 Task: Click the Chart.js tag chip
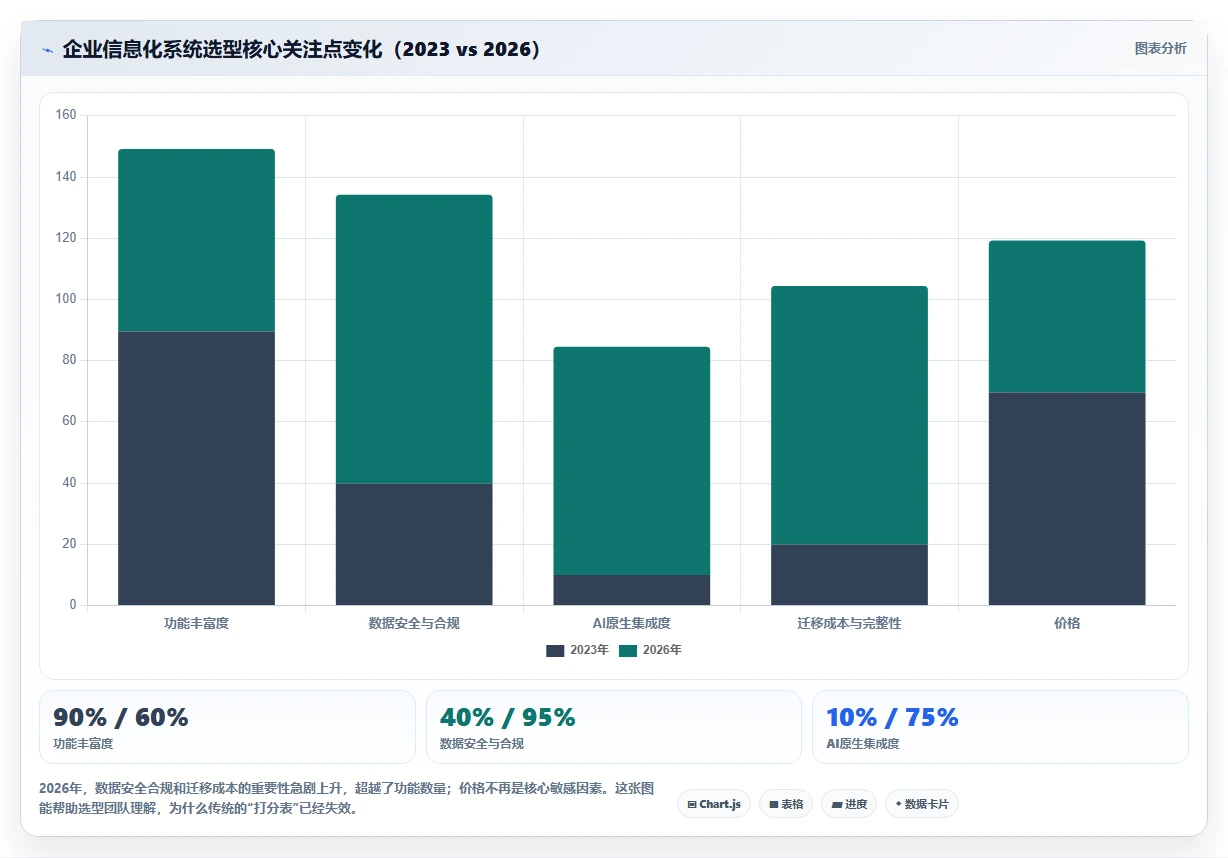click(x=714, y=804)
